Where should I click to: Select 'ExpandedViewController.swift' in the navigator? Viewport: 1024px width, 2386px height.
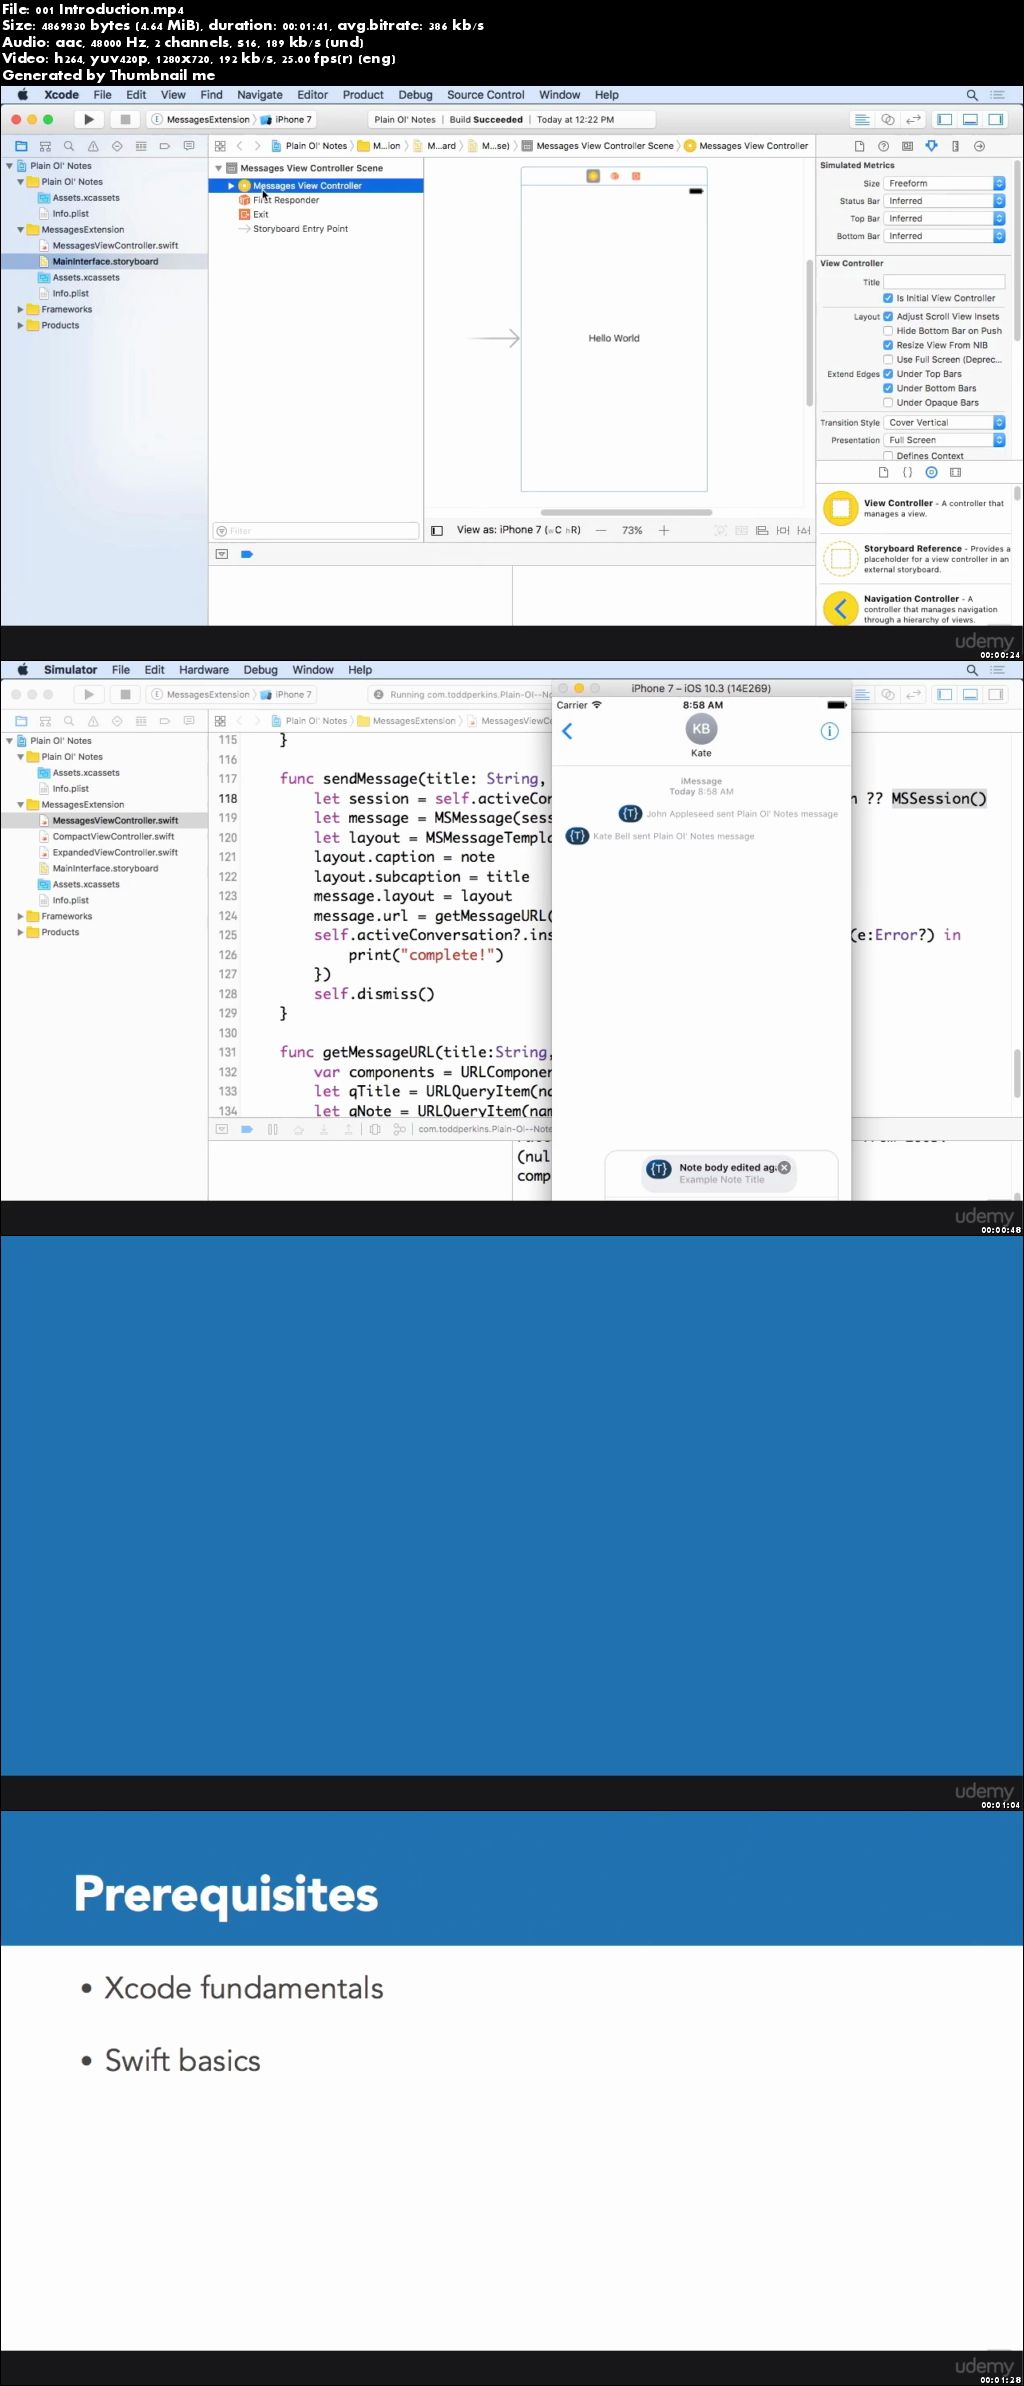(x=115, y=852)
